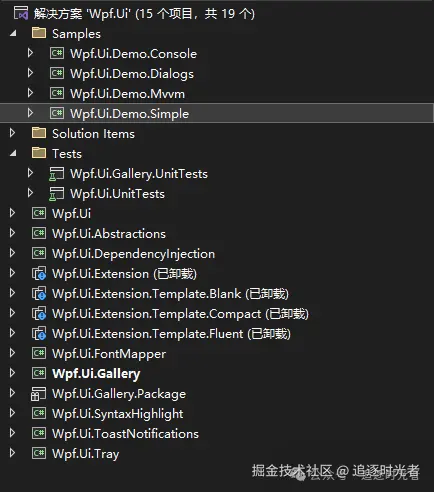Viewport: 434px width, 492px height.
Task: Click the C# icon of Wpf.Ui.Tray
Action: click(39, 453)
